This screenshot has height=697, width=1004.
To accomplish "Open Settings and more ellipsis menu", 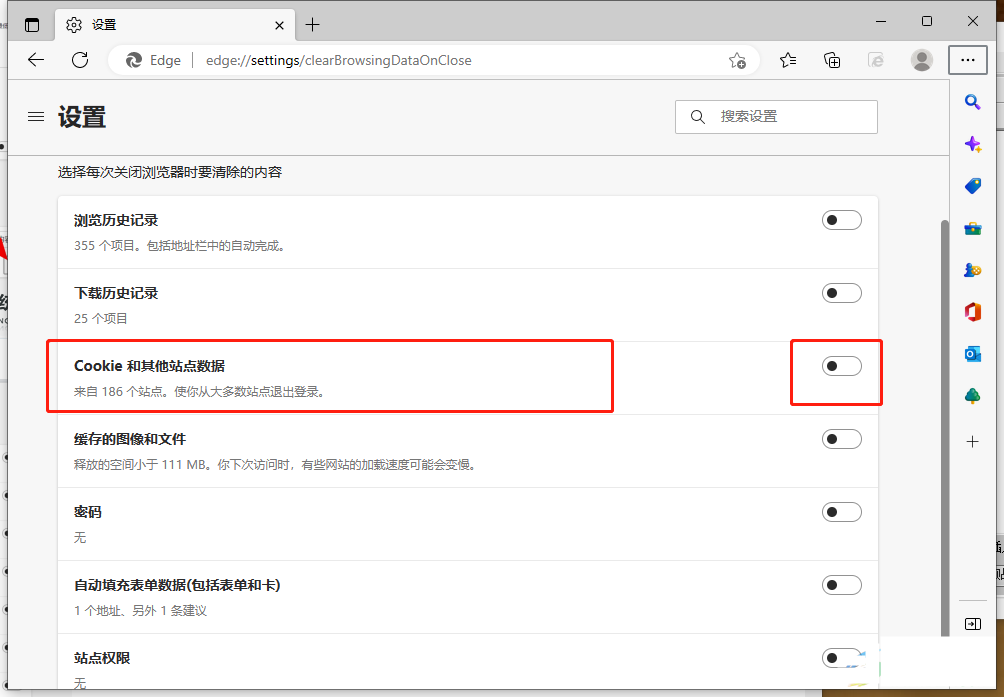I will point(968,60).
